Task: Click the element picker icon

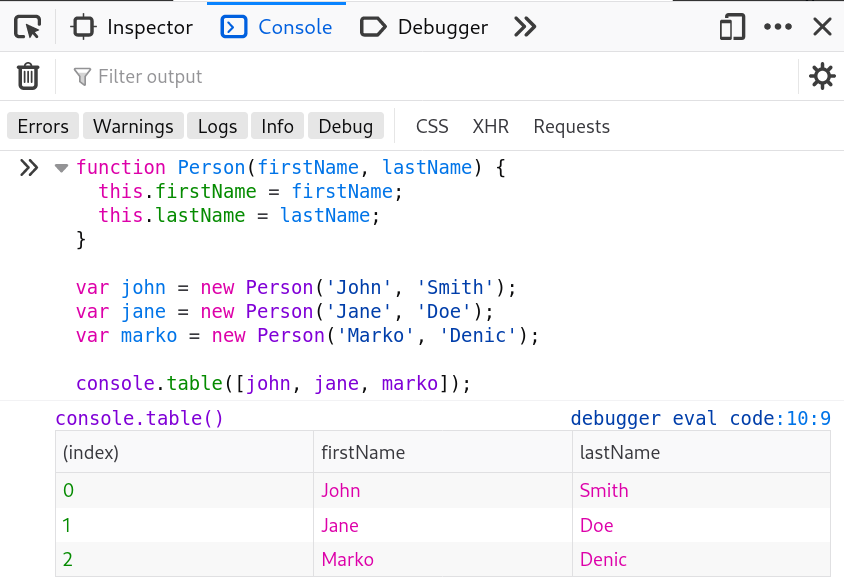Action: point(28,27)
